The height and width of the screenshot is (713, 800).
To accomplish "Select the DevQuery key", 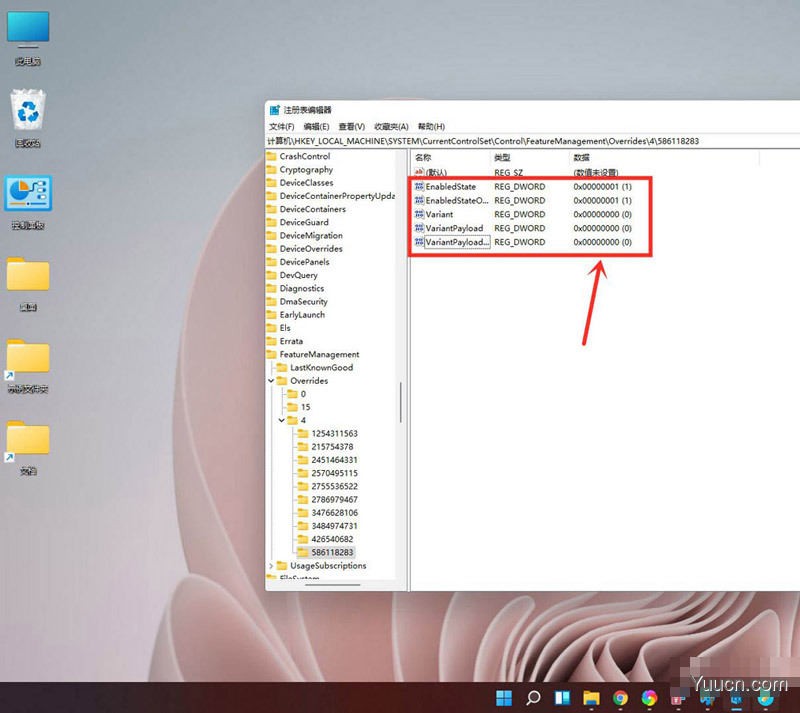I will click(298, 275).
